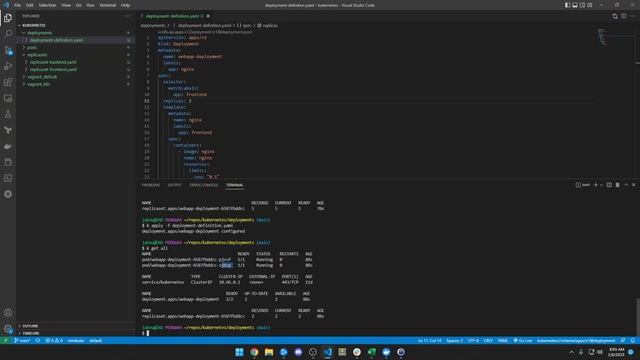This screenshot has width=640, height=360.
Task: Switch to the DEBUG CONSOLE tab
Action: point(203,185)
